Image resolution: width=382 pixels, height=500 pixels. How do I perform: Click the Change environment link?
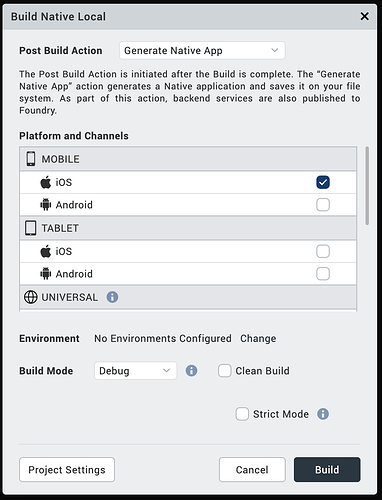point(258,338)
